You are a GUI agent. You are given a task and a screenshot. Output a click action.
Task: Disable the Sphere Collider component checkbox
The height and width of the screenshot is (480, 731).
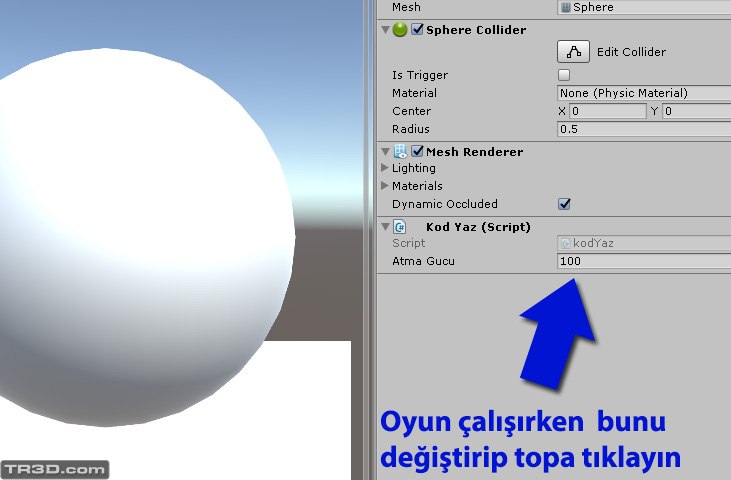coord(417,29)
